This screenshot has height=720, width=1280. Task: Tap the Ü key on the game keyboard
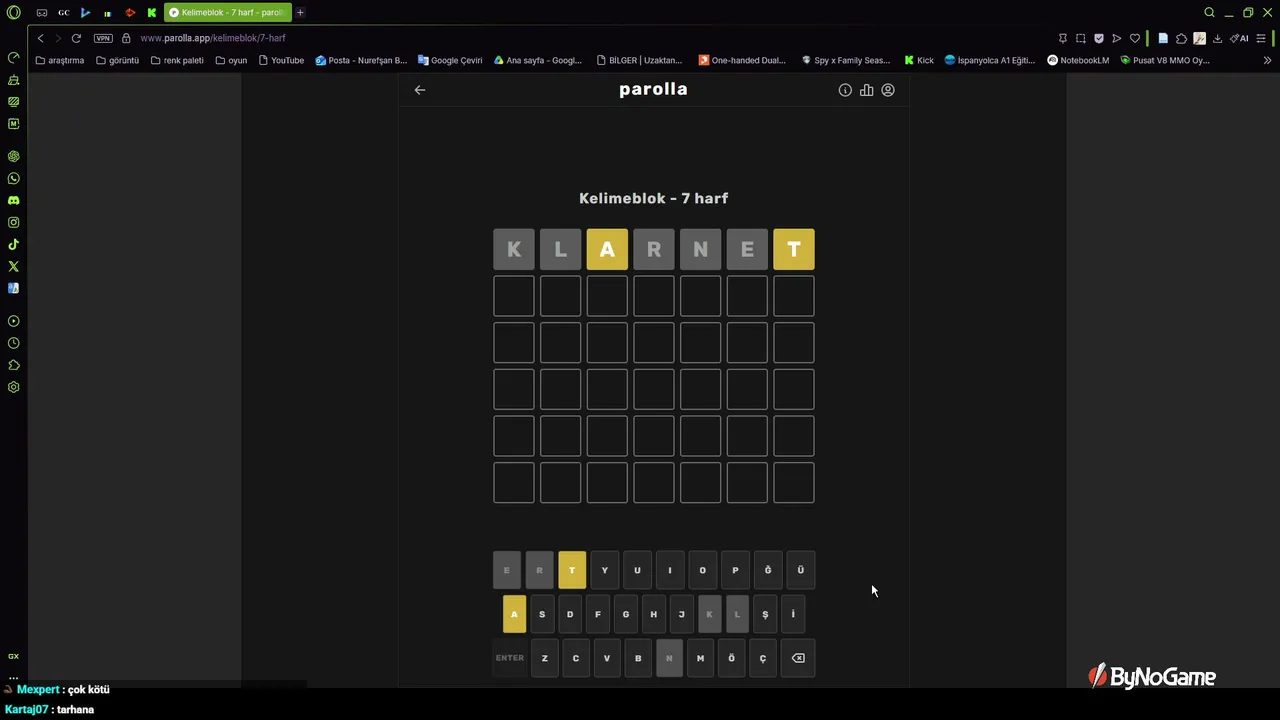click(800, 570)
